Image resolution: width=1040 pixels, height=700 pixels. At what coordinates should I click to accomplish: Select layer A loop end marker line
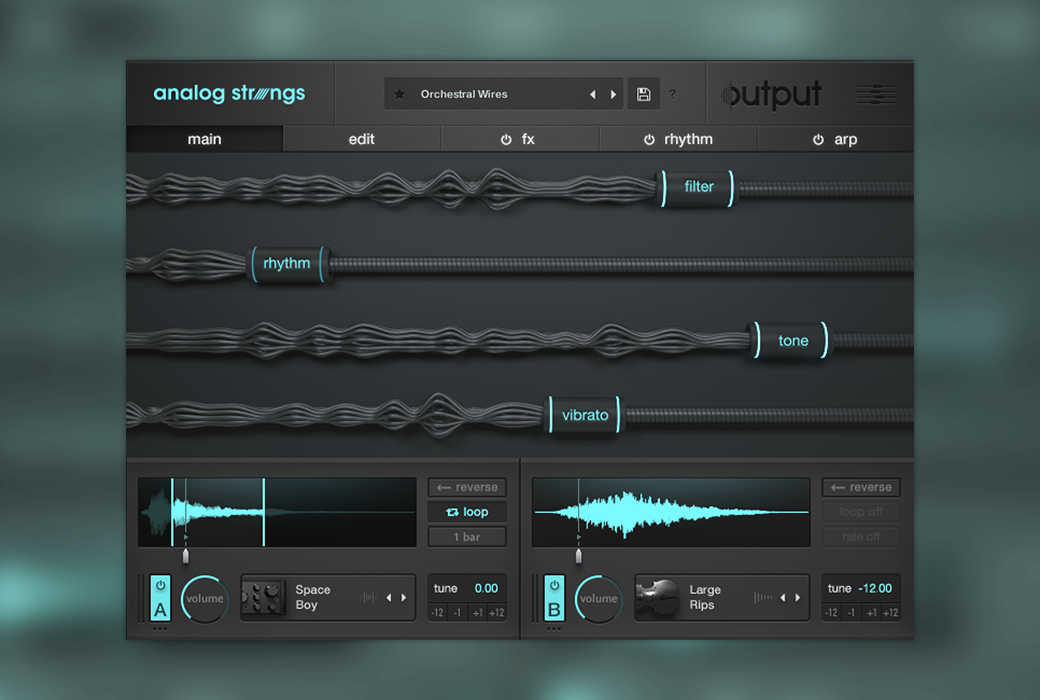pyautogui.click(x=264, y=512)
